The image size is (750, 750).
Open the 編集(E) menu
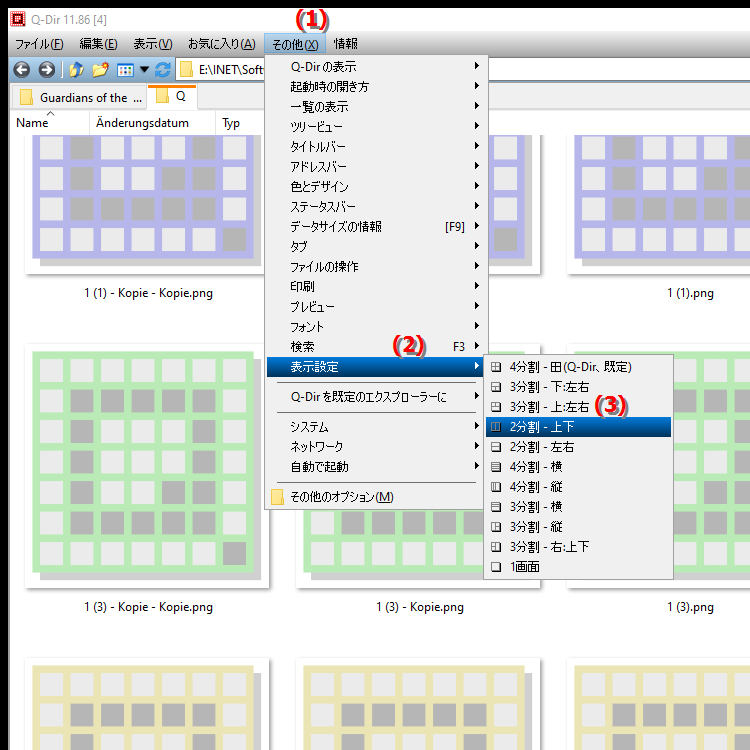click(x=98, y=44)
